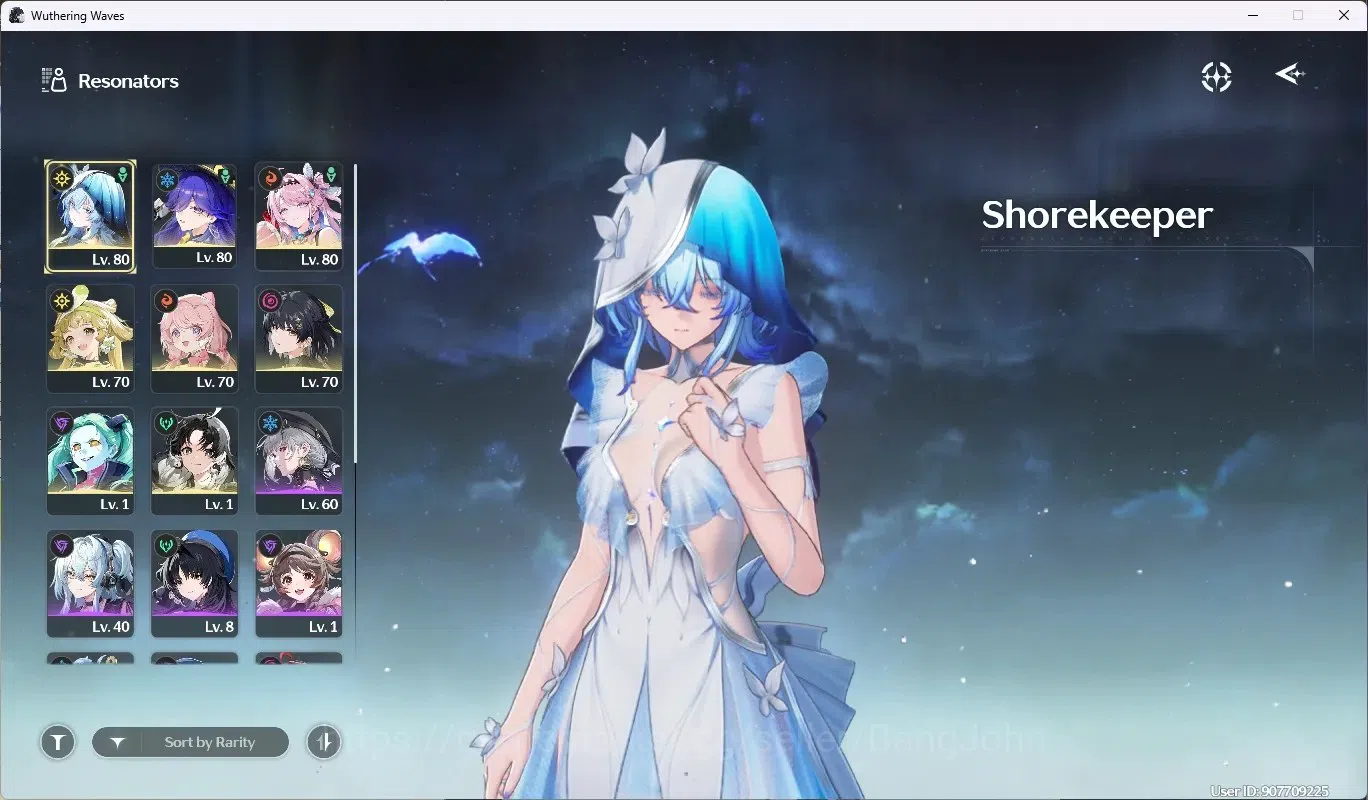
Task: Click green team marker on pink-haired Lv. 80 card
Action: click(x=330, y=176)
